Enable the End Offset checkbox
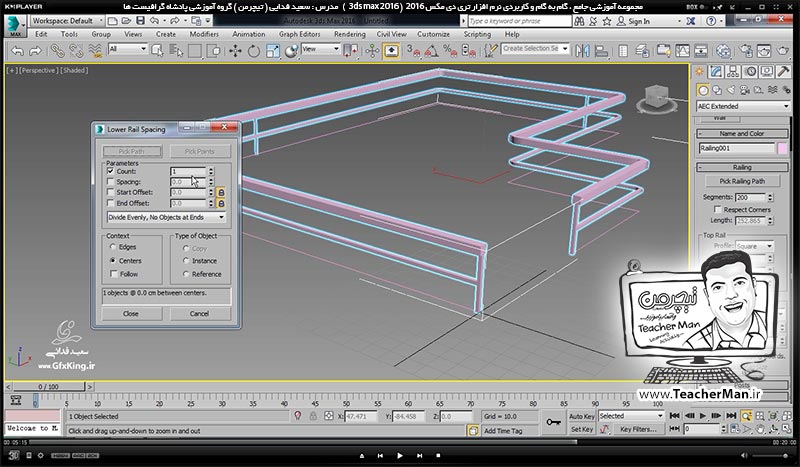The width and height of the screenshot is (800, 467). point(111,203)
